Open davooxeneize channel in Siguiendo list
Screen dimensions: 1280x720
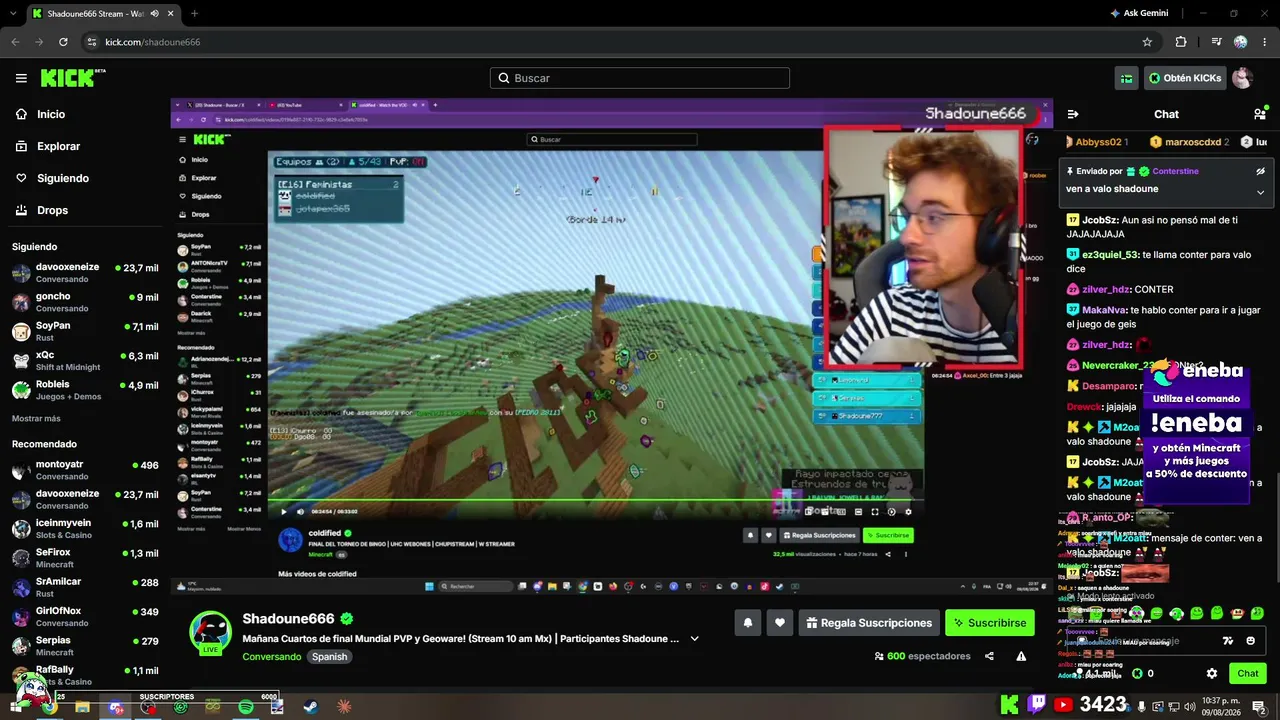tap(84, 273)
